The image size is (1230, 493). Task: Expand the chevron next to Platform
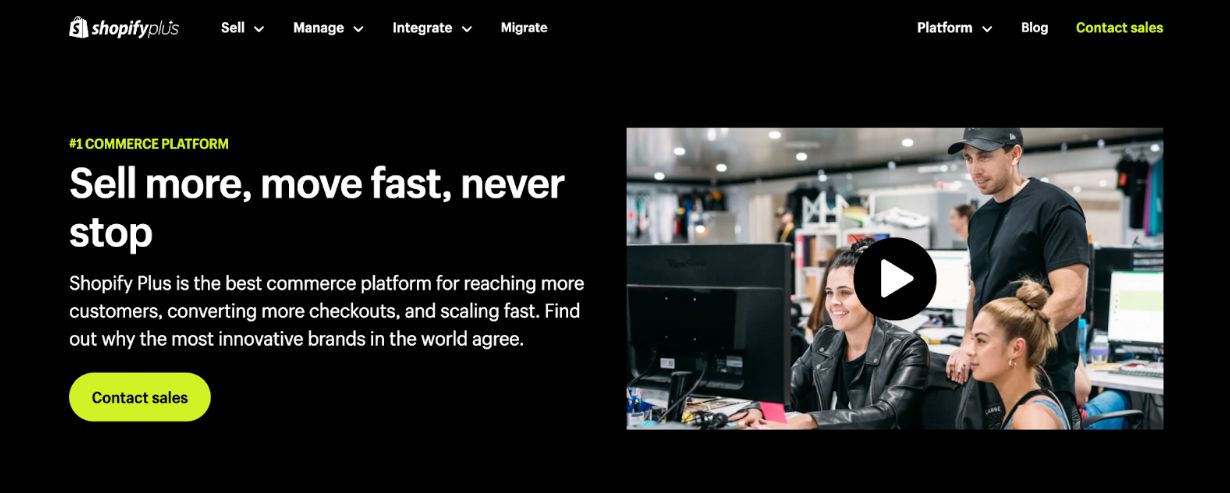[987, 29]
